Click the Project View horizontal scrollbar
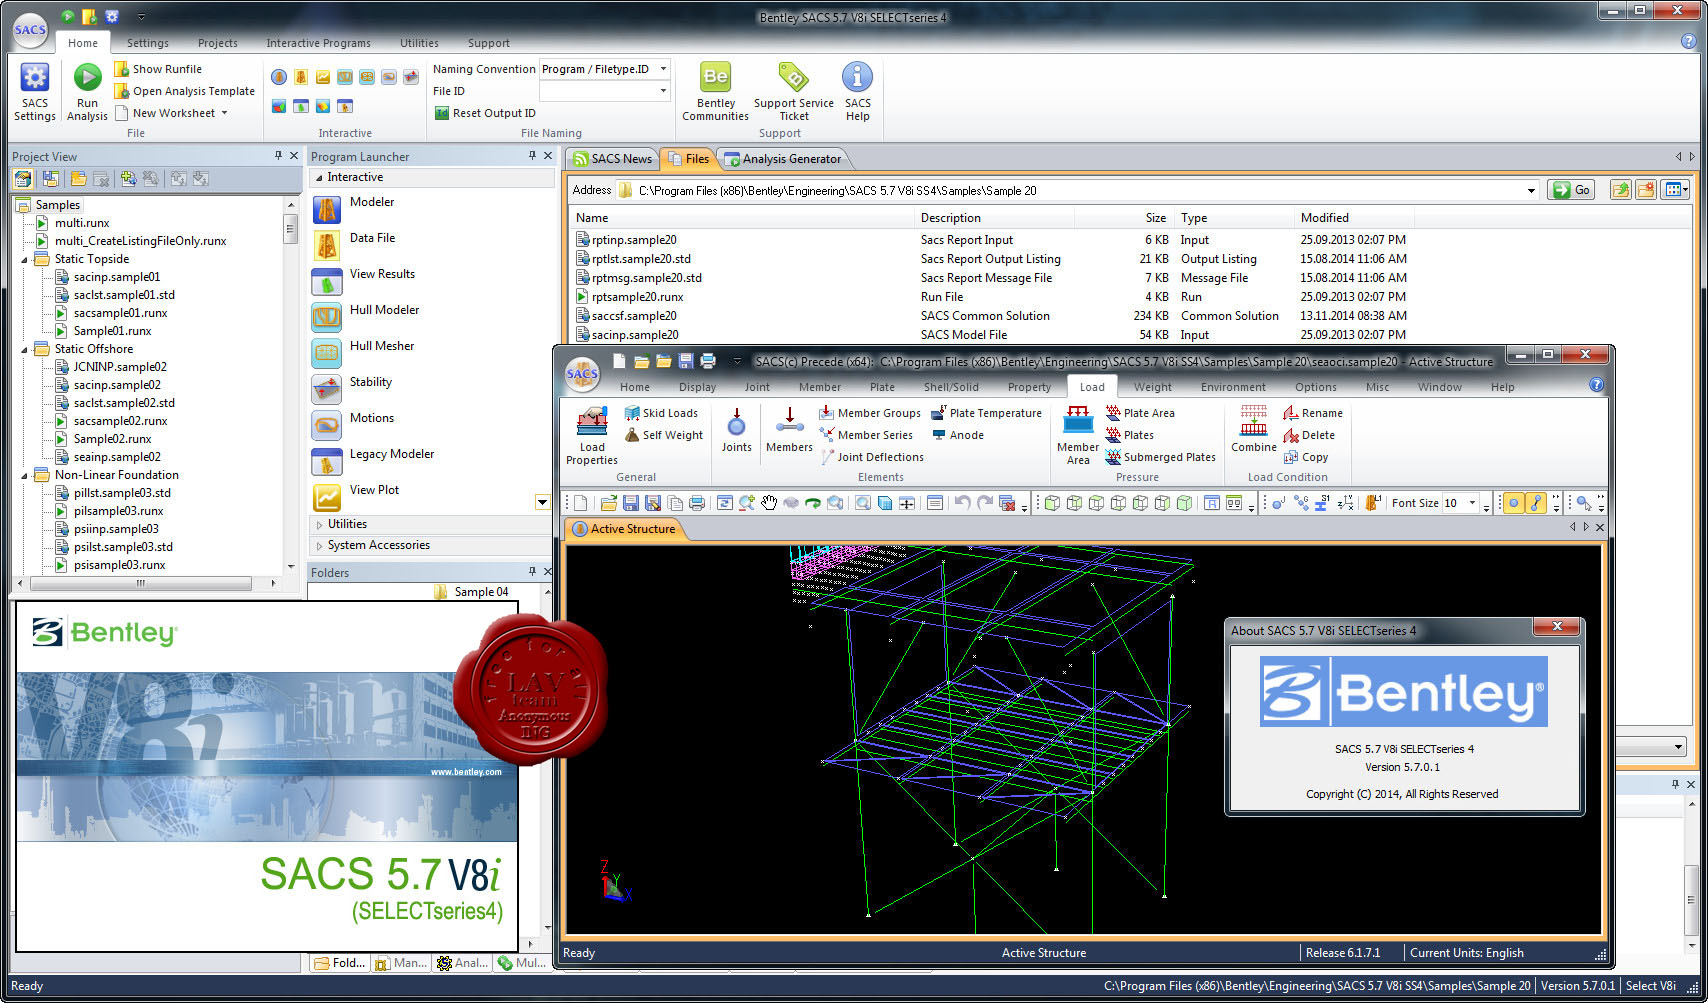This screenshot has height=1003, width=1708. 140,583
